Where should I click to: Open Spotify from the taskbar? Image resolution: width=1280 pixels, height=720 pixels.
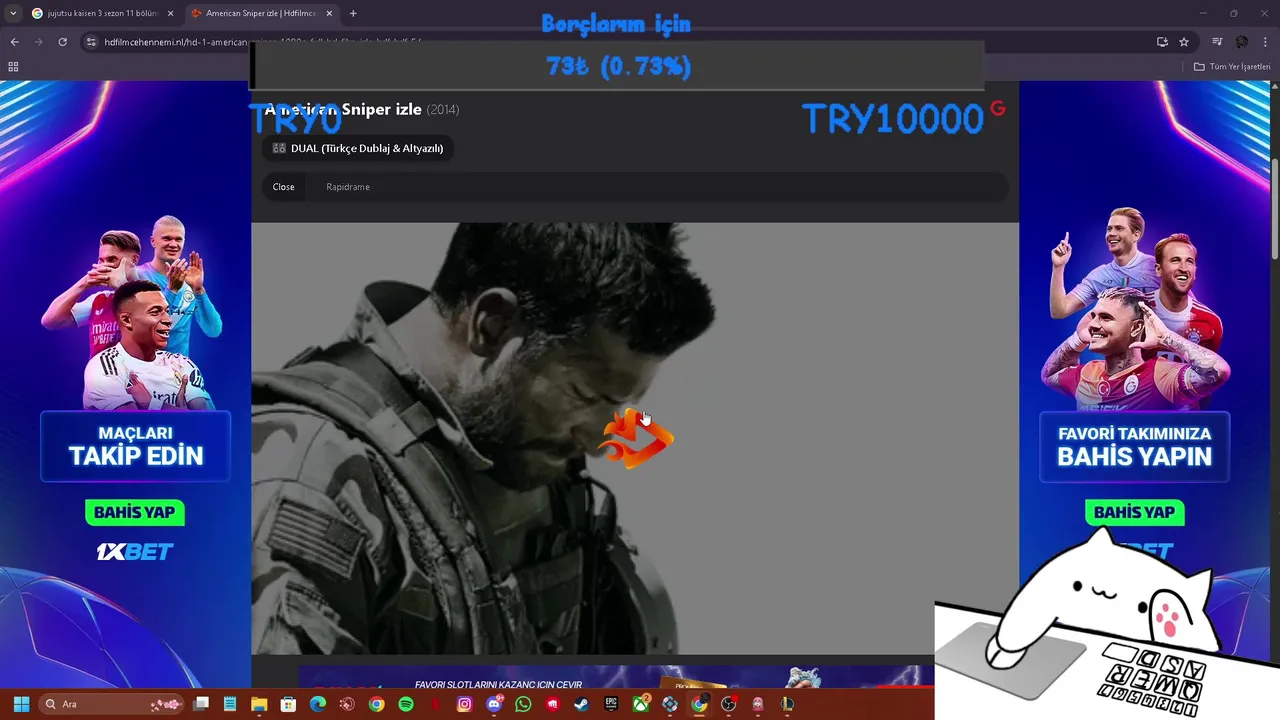406,704
